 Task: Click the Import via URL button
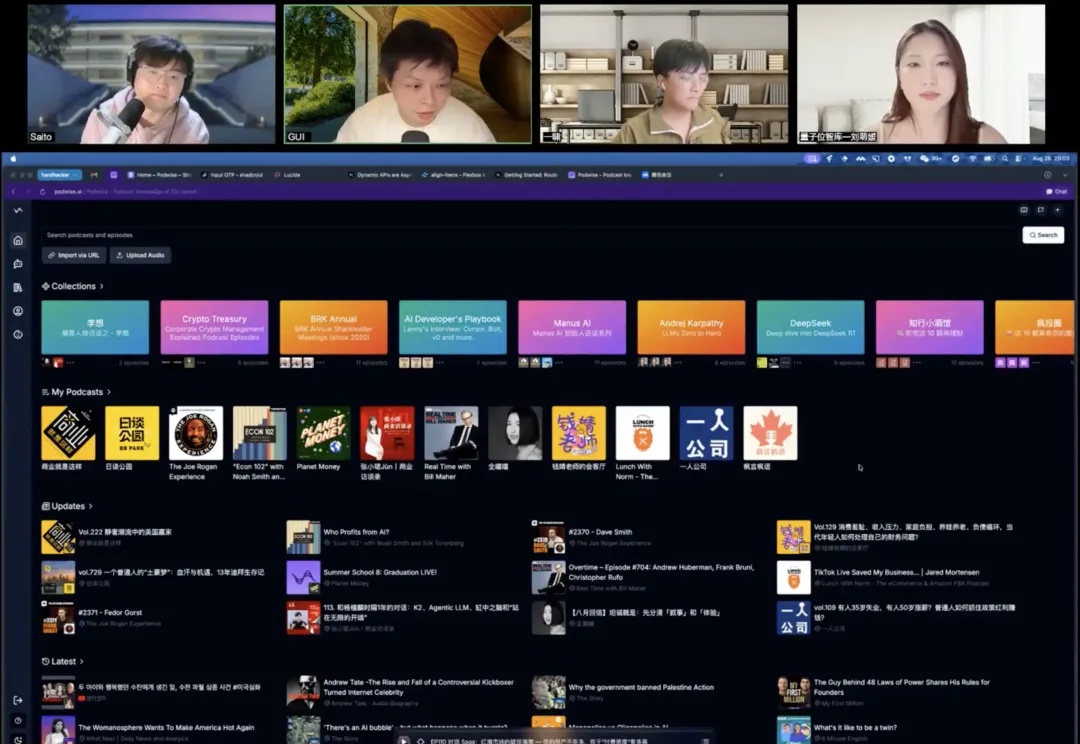click(73, 254)
